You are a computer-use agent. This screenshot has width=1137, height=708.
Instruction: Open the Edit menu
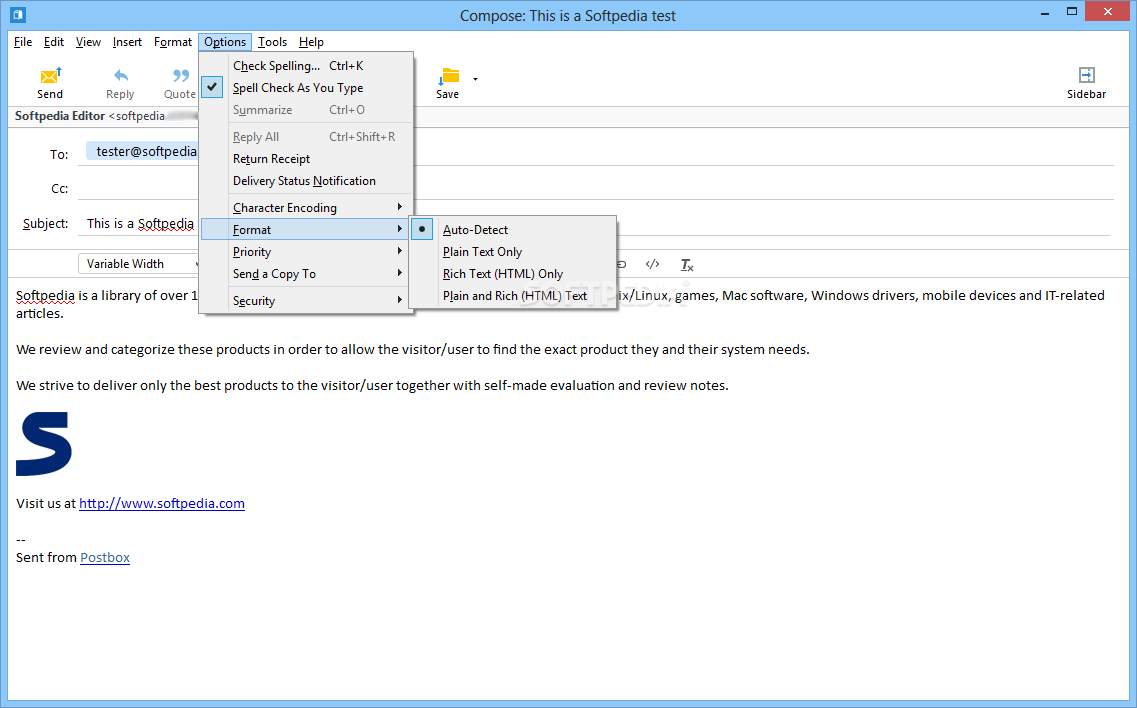point(54,42)
